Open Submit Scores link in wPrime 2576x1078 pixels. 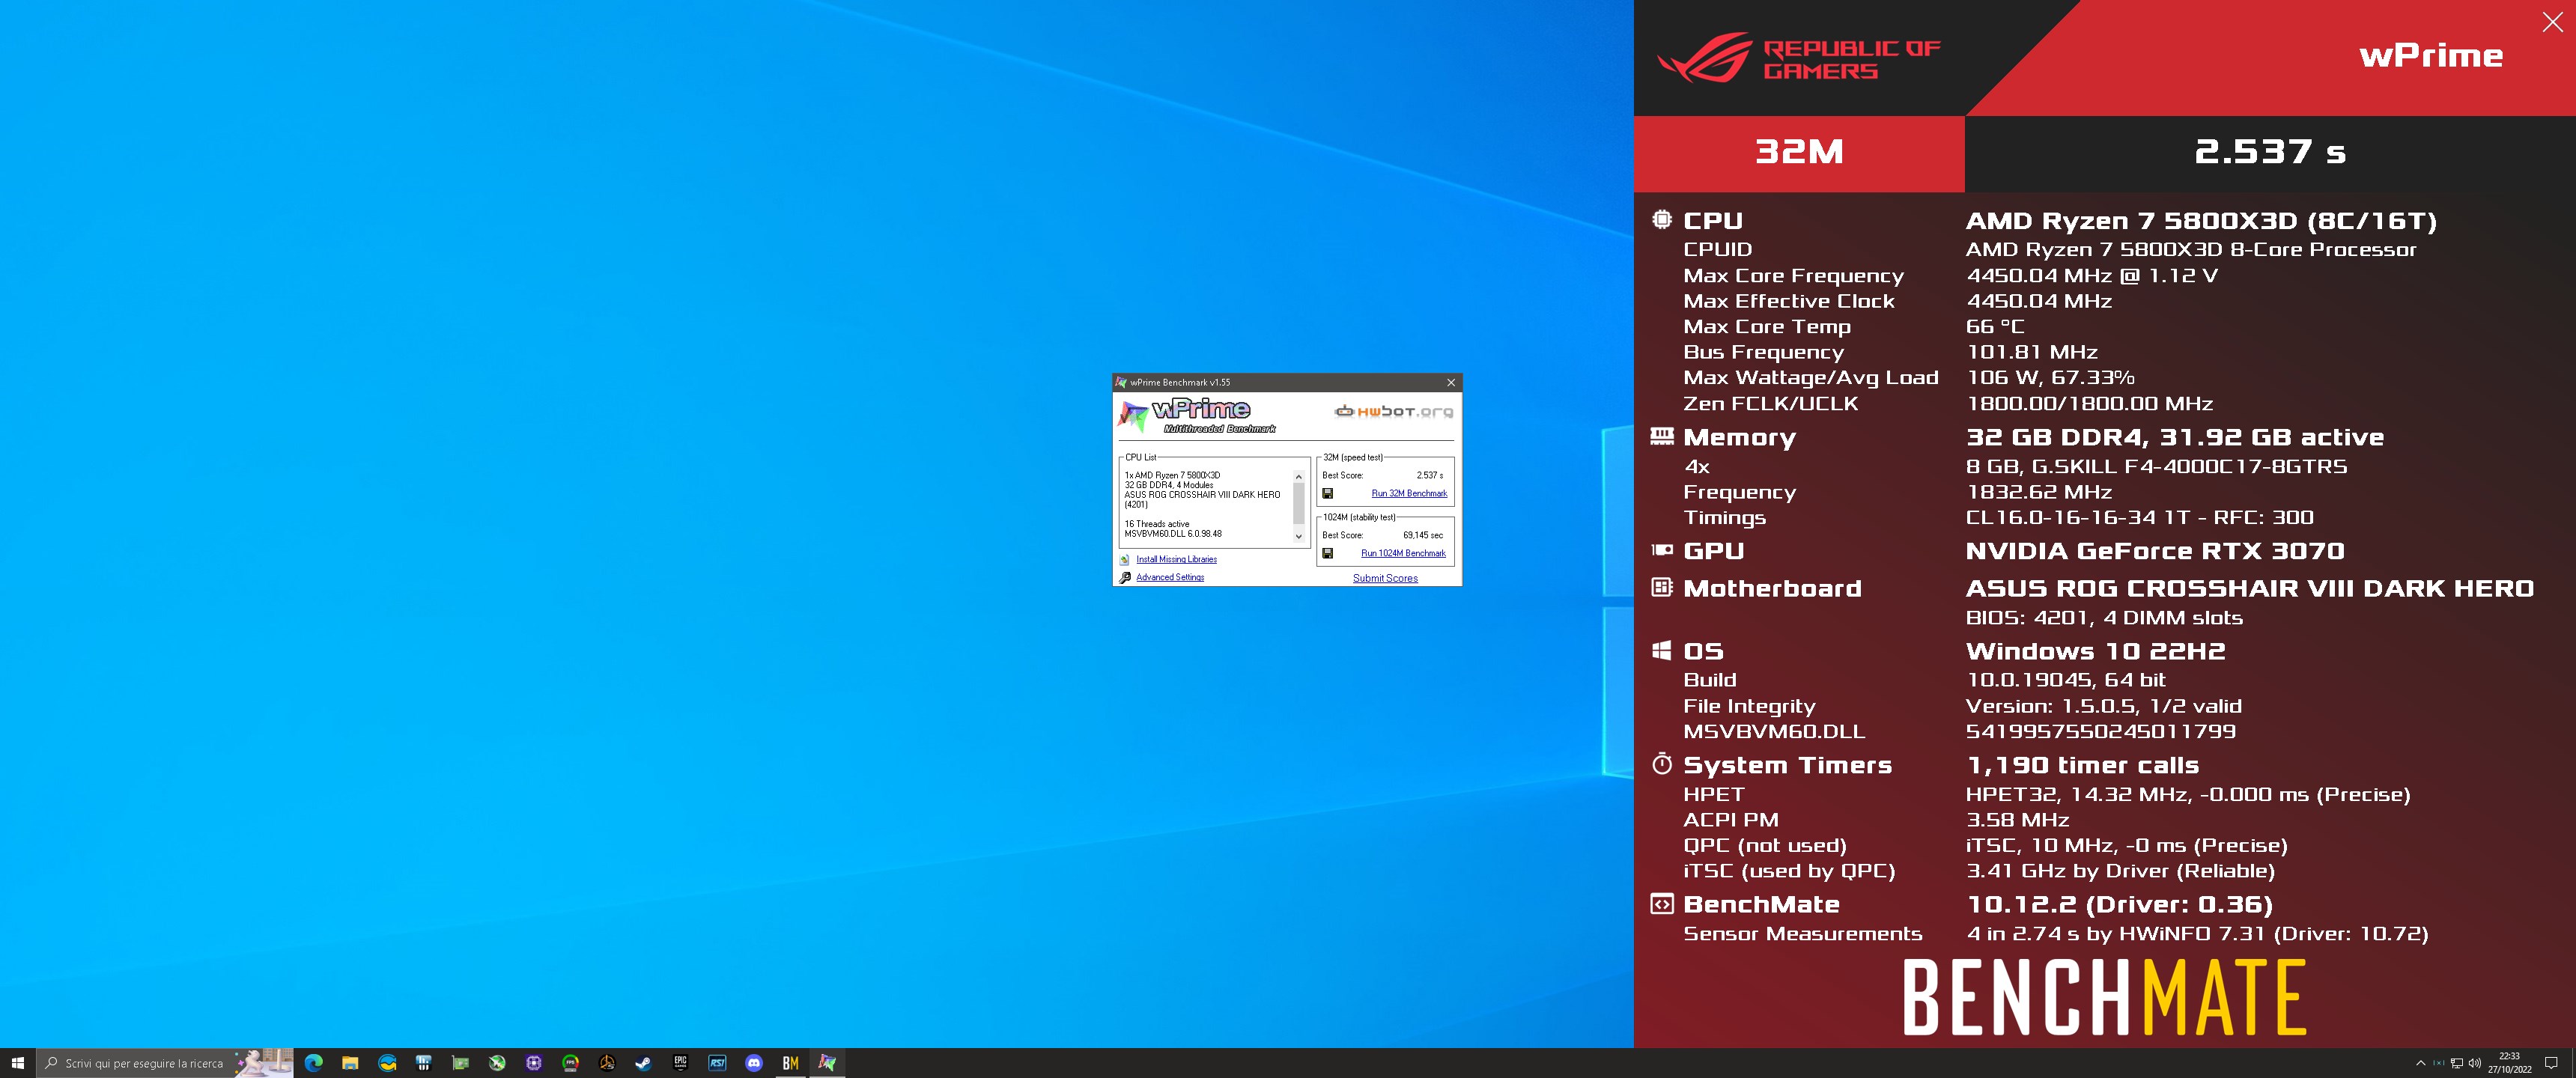[x=1385, y=578]
